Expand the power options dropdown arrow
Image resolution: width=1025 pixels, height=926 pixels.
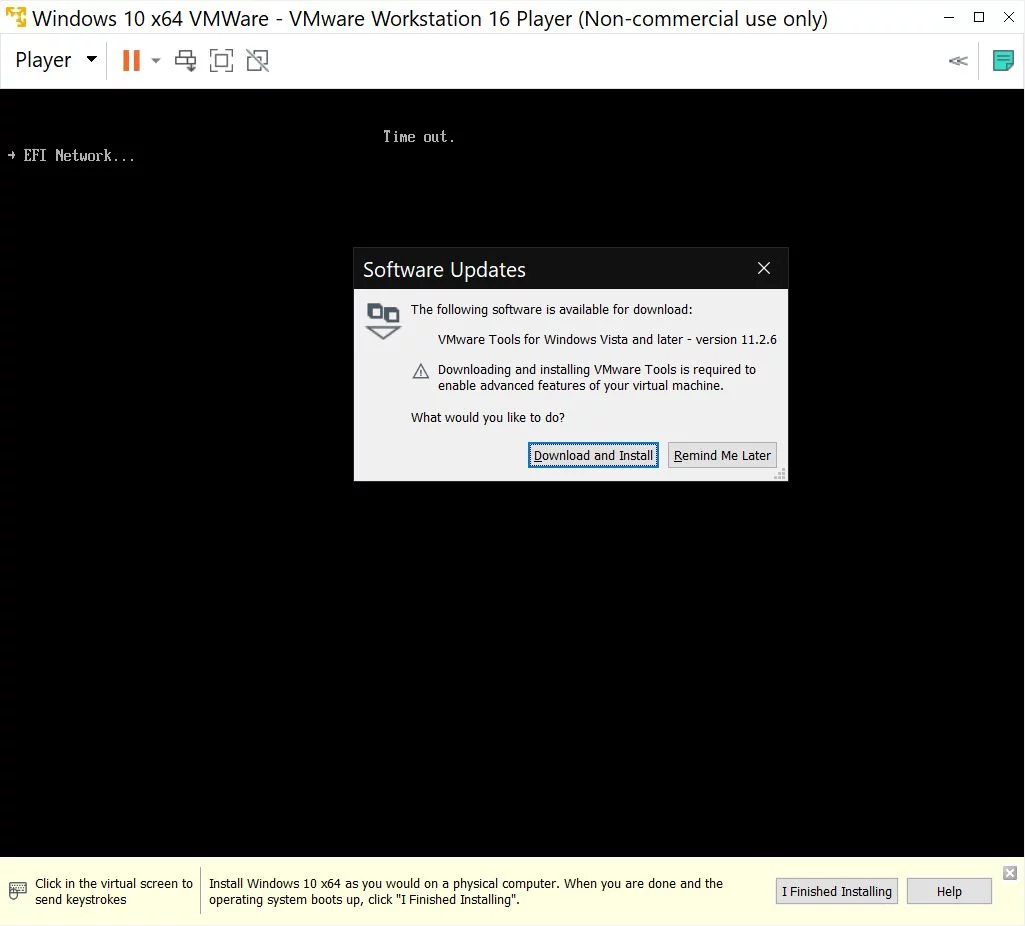pos(156,61)
